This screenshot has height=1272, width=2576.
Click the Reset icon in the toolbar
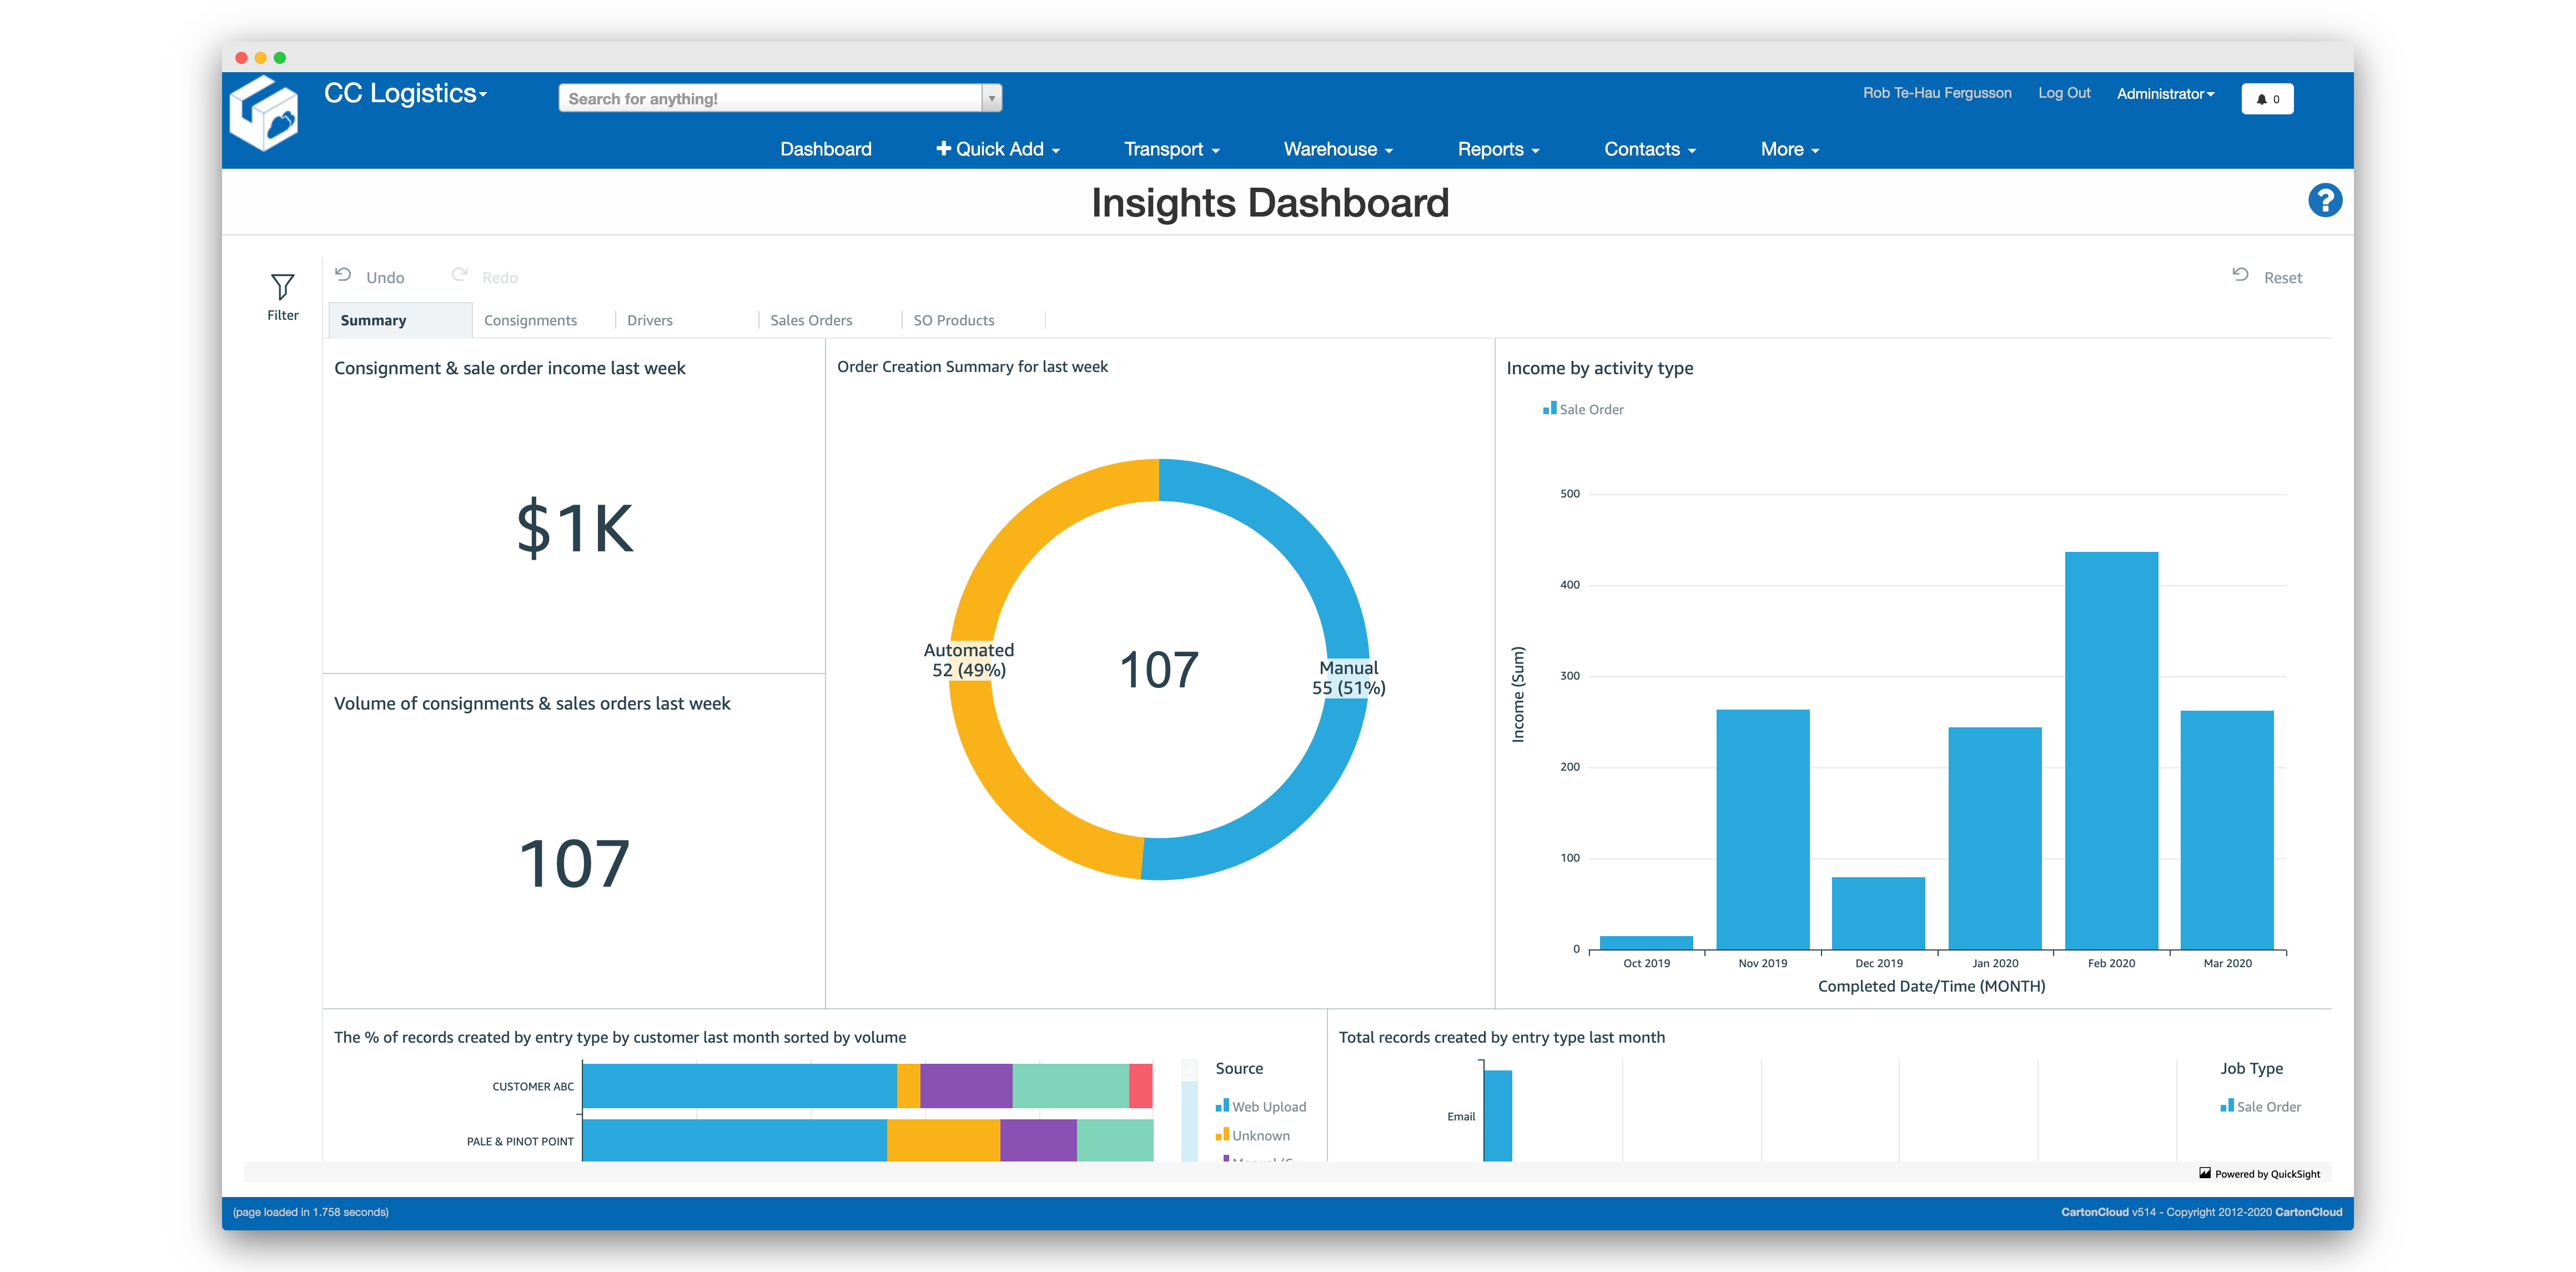(x=2240, y=275)
